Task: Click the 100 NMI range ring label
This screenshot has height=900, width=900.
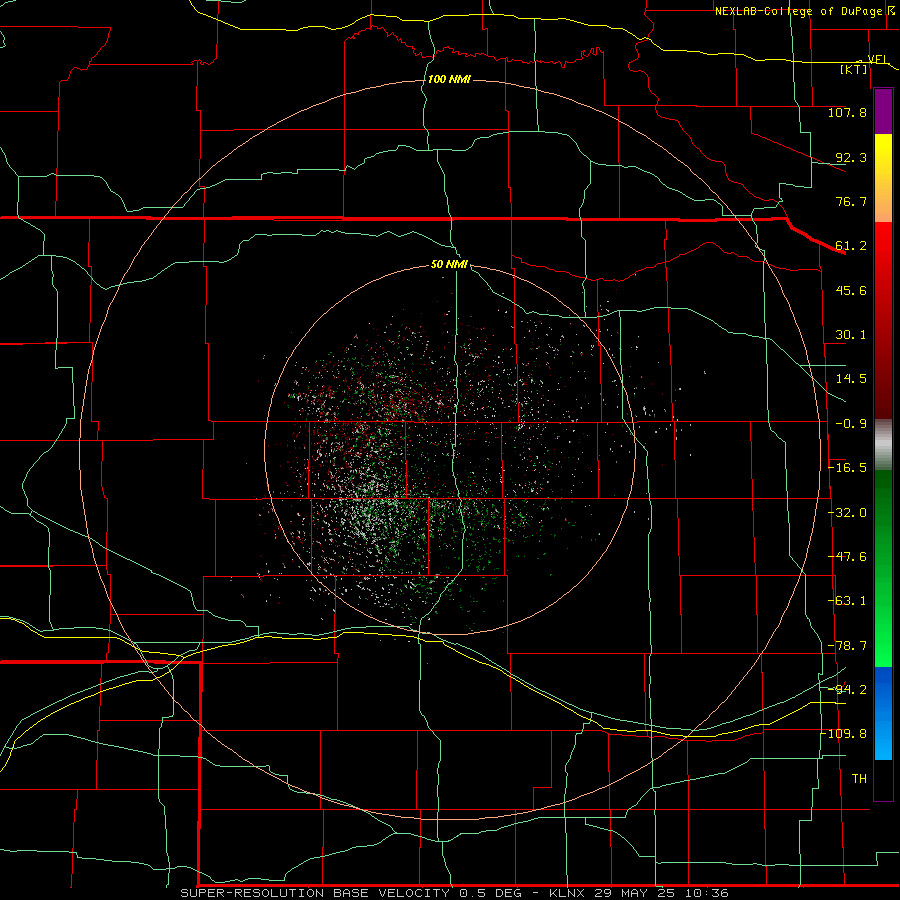Action: pyautogui.click(x=449, y=79)
